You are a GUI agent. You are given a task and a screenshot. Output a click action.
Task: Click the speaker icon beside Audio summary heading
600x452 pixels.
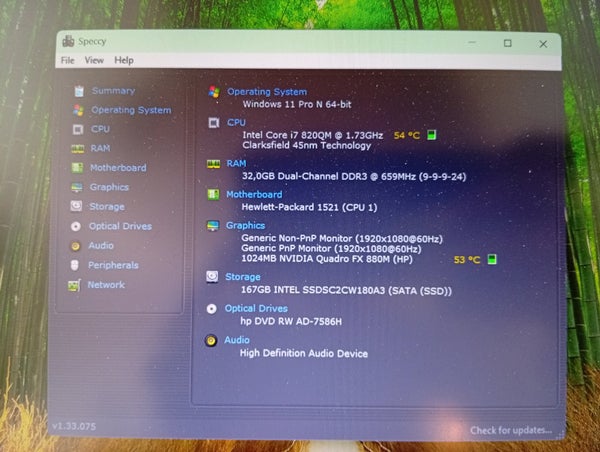click(211, 340)
